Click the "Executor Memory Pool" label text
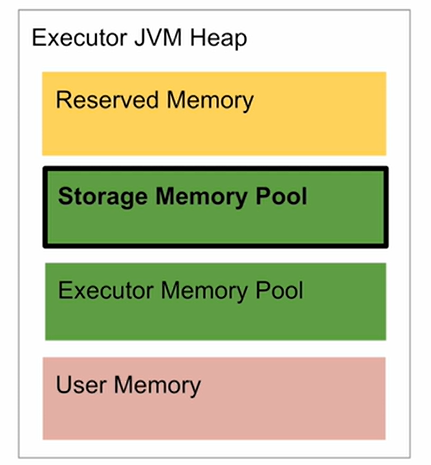The image size is (431, 465). [181, 292]
